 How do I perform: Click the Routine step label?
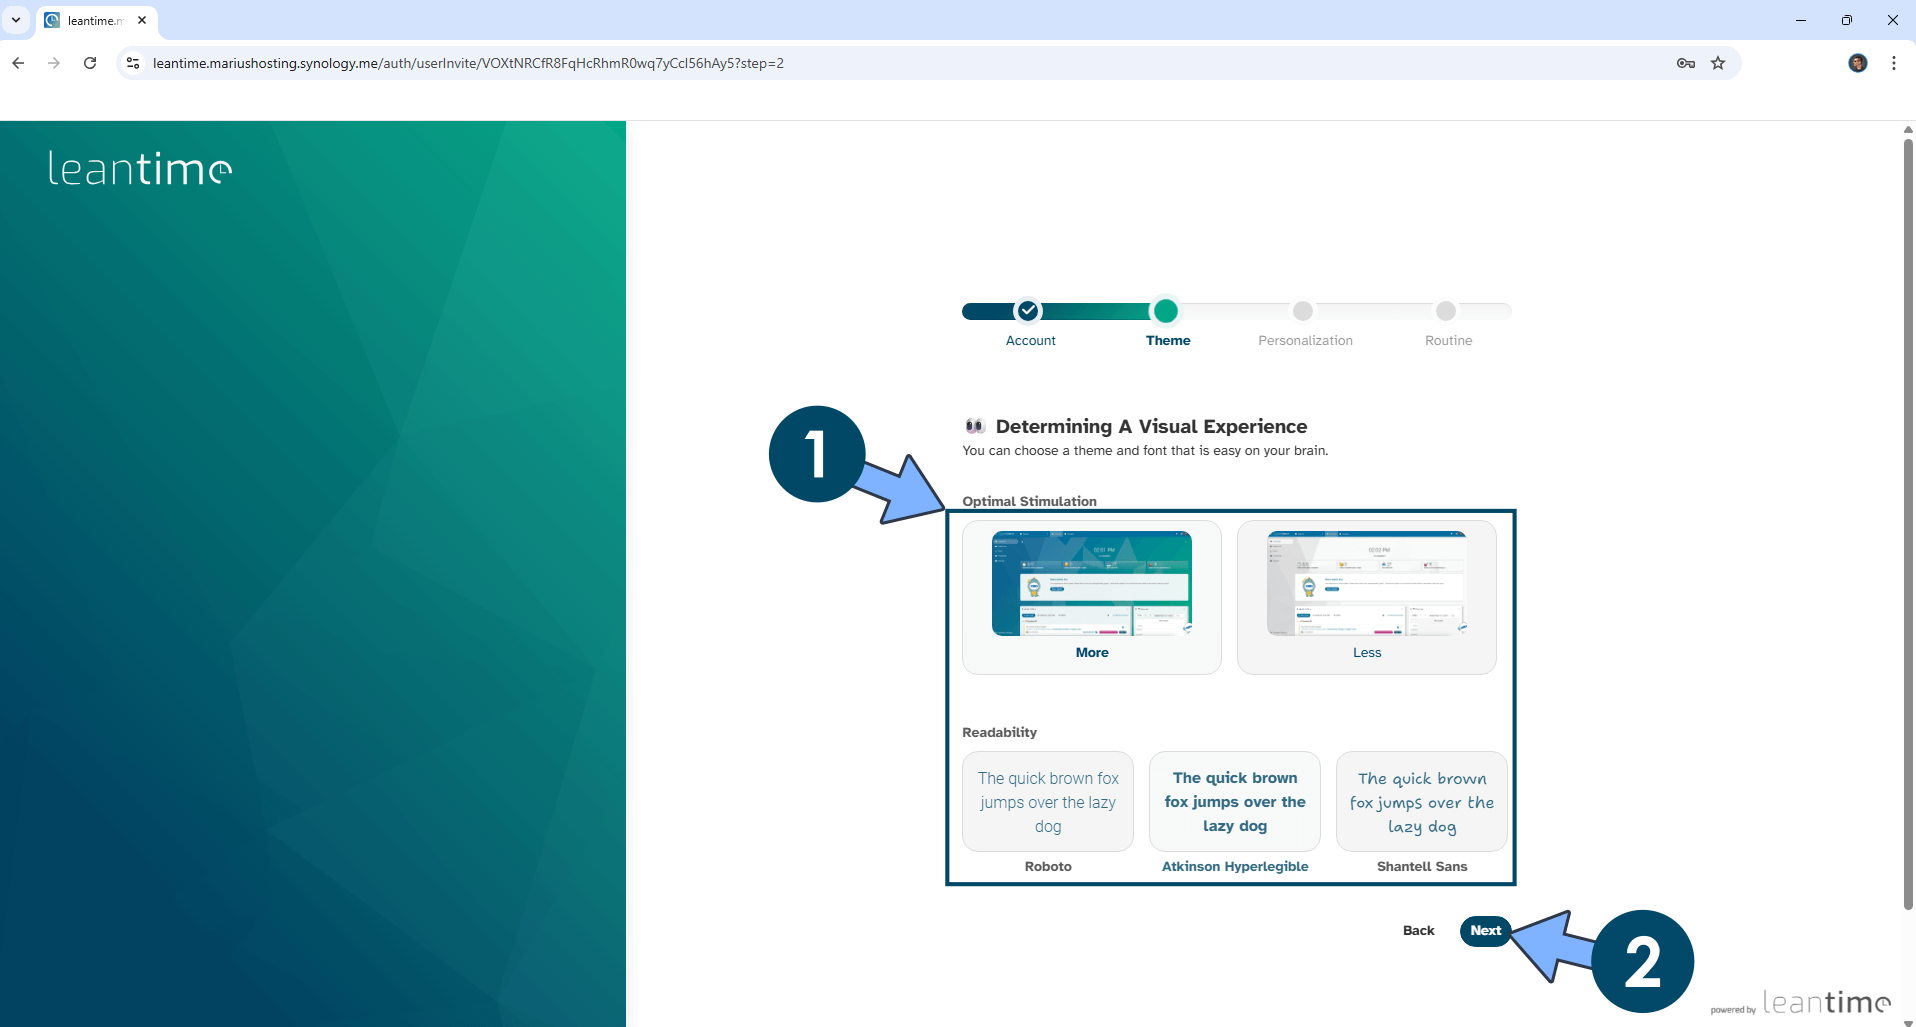(x=1448, y=341)
